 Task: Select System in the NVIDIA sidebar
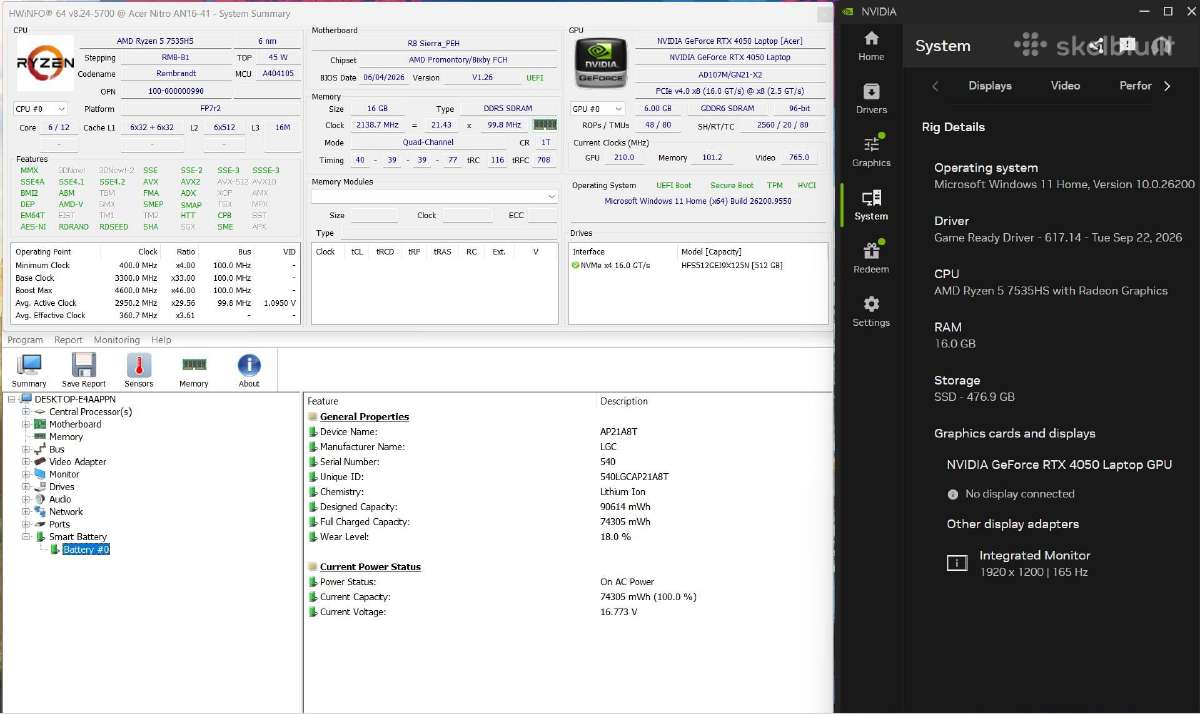coord(871,204)
